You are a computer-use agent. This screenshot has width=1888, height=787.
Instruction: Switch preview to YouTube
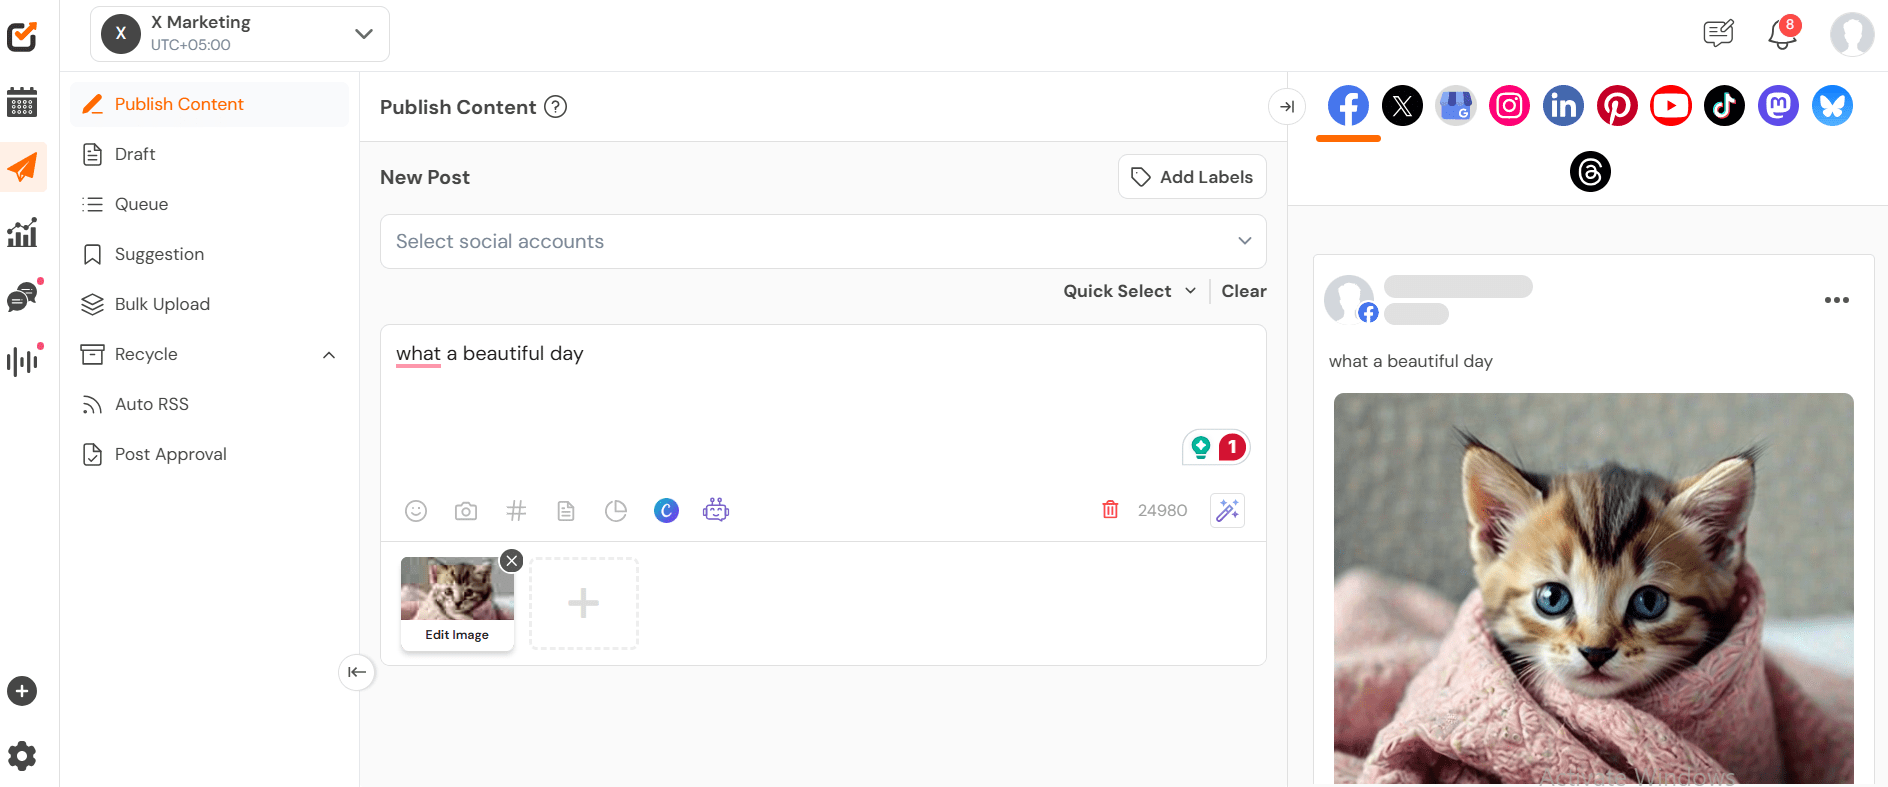(1671, 105)
